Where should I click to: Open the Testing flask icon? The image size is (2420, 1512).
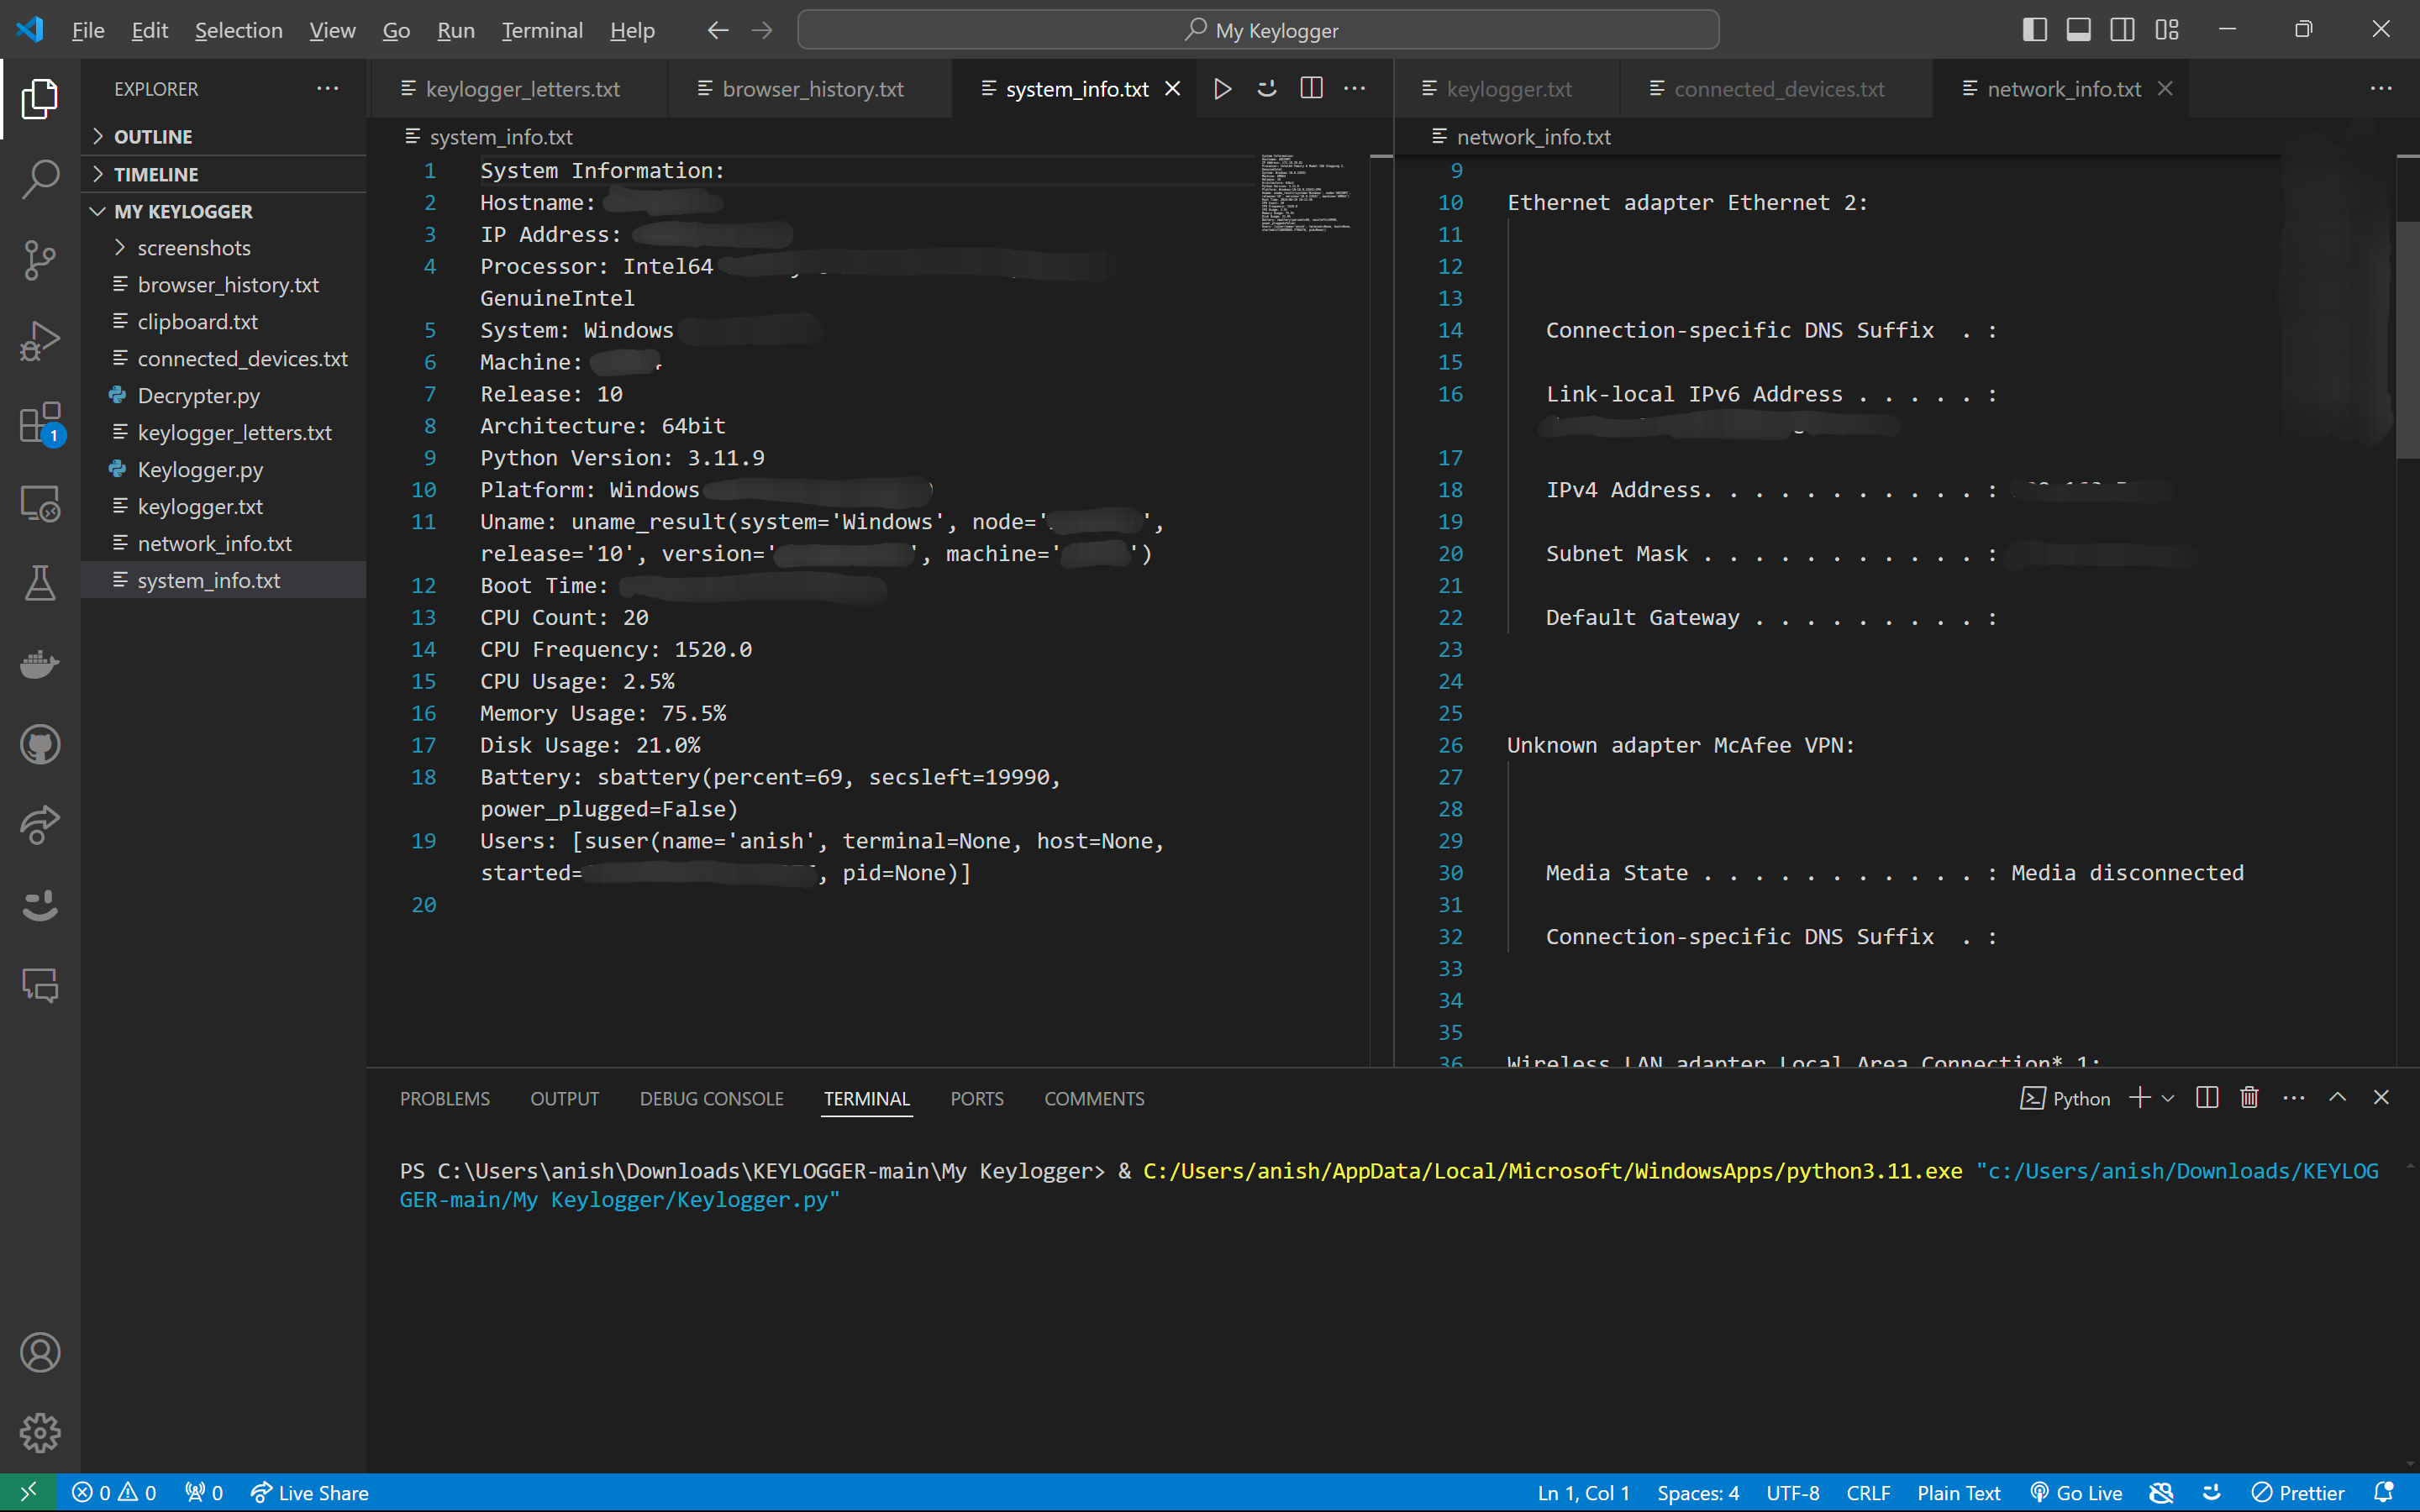tap(40, 583)
